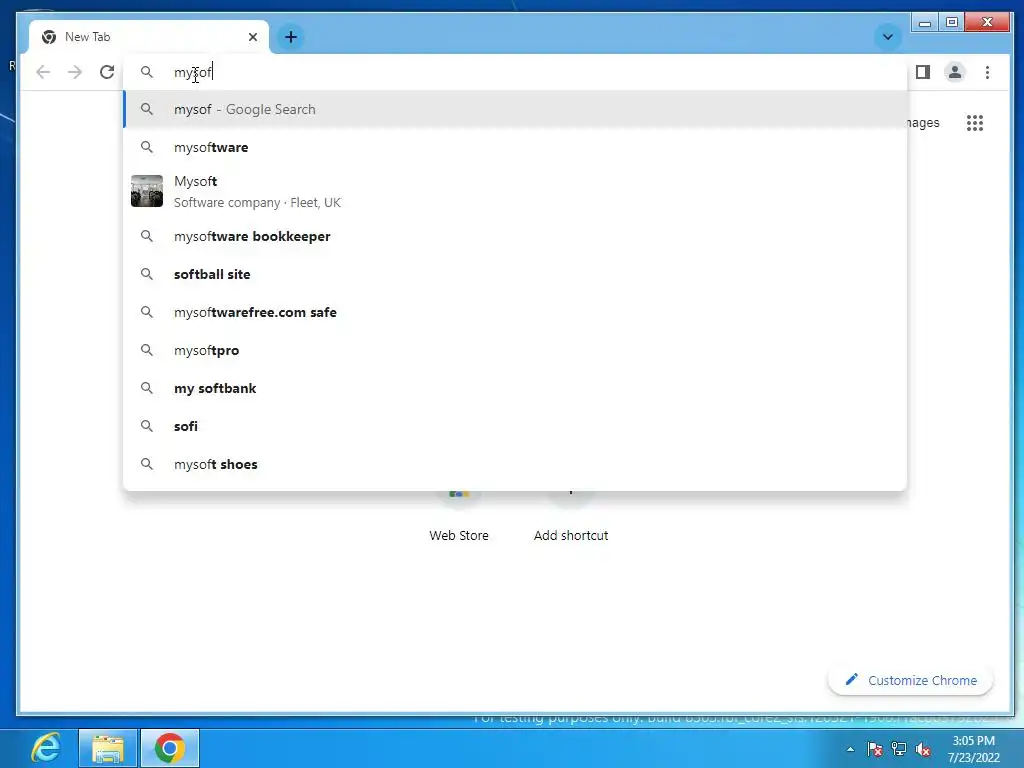Image resolution: width=1024 pixels, height=768 pixels.
Task: Show hidden tray icons arrow
Action: [x=850, y=749]
